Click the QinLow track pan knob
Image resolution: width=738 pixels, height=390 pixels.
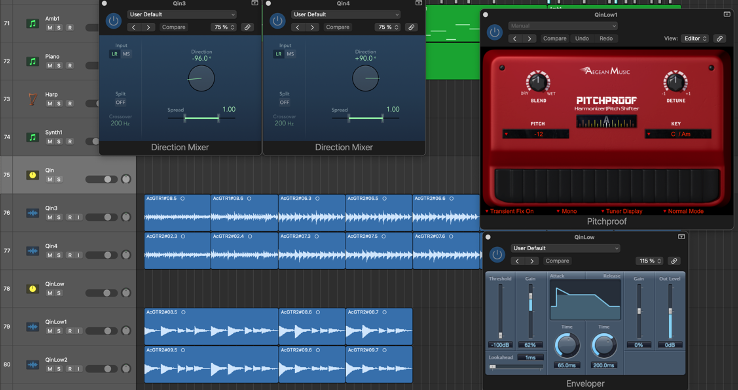coord(126,293)
